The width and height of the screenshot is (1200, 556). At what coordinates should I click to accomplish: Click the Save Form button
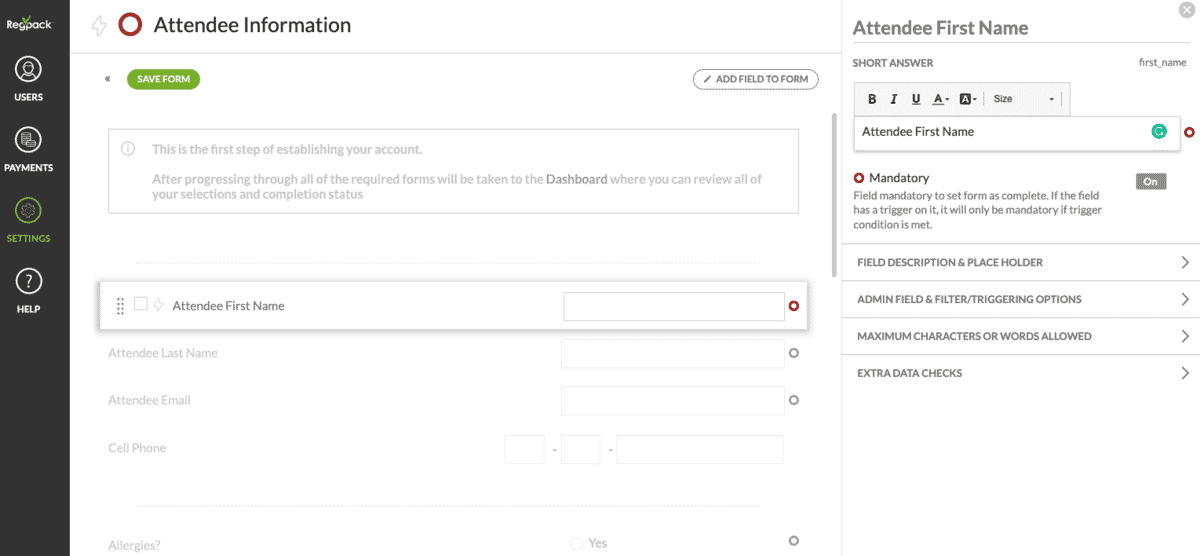pyautogui.click(x=163, y=79)
